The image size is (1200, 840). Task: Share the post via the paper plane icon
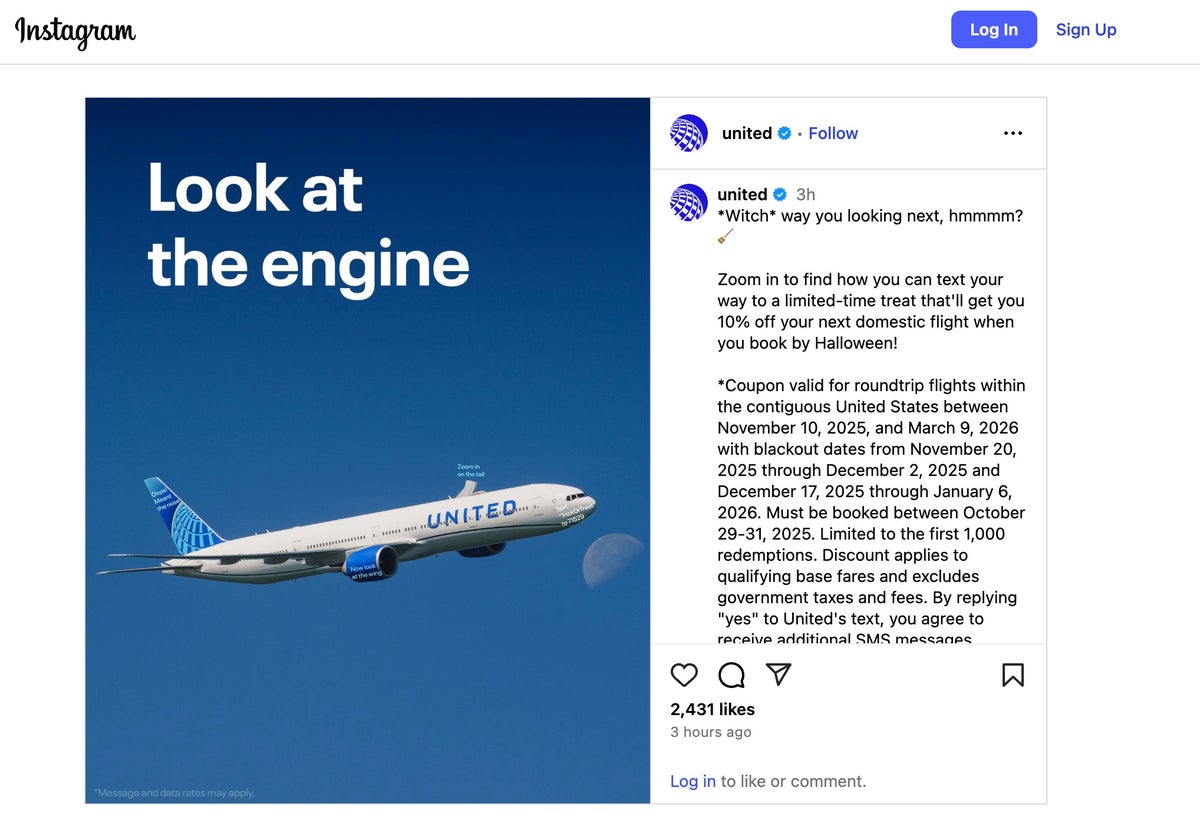coord(779,676)
